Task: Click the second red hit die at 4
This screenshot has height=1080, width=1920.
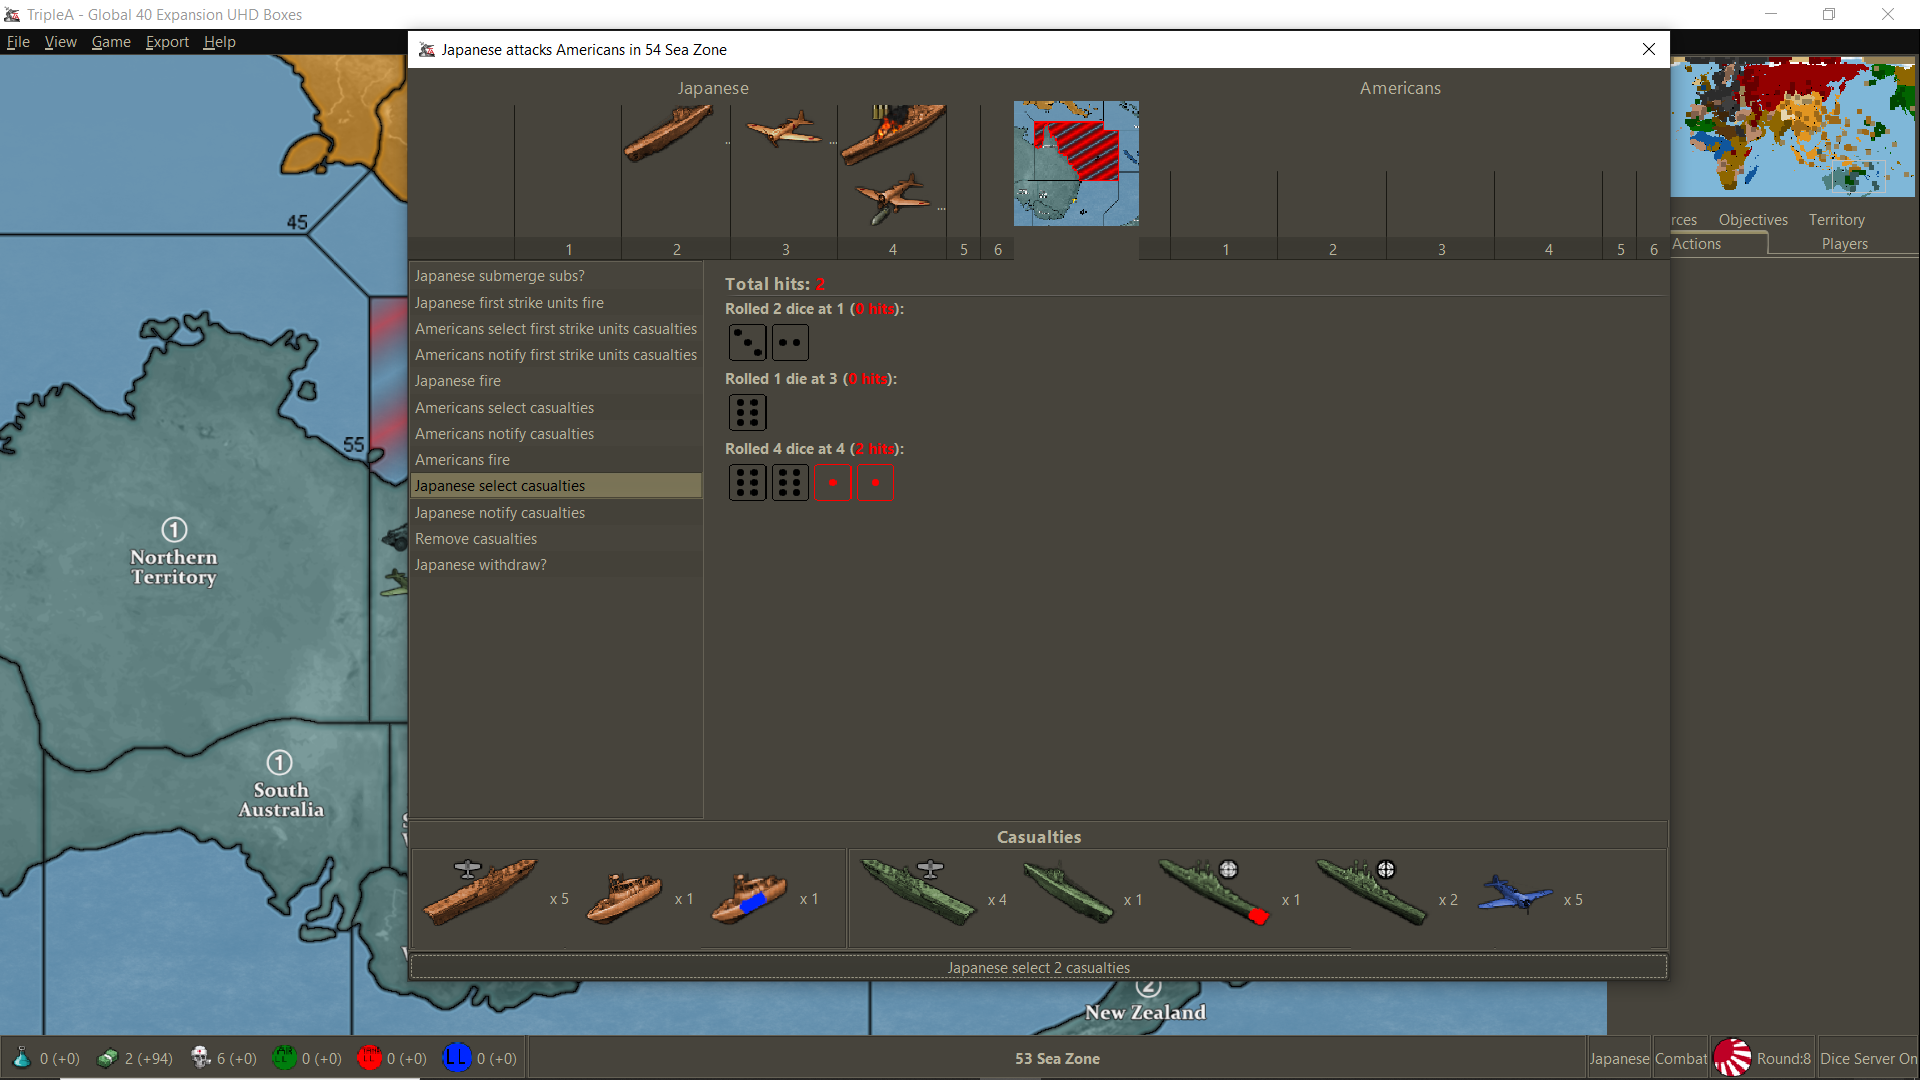Action: (875, 482)
